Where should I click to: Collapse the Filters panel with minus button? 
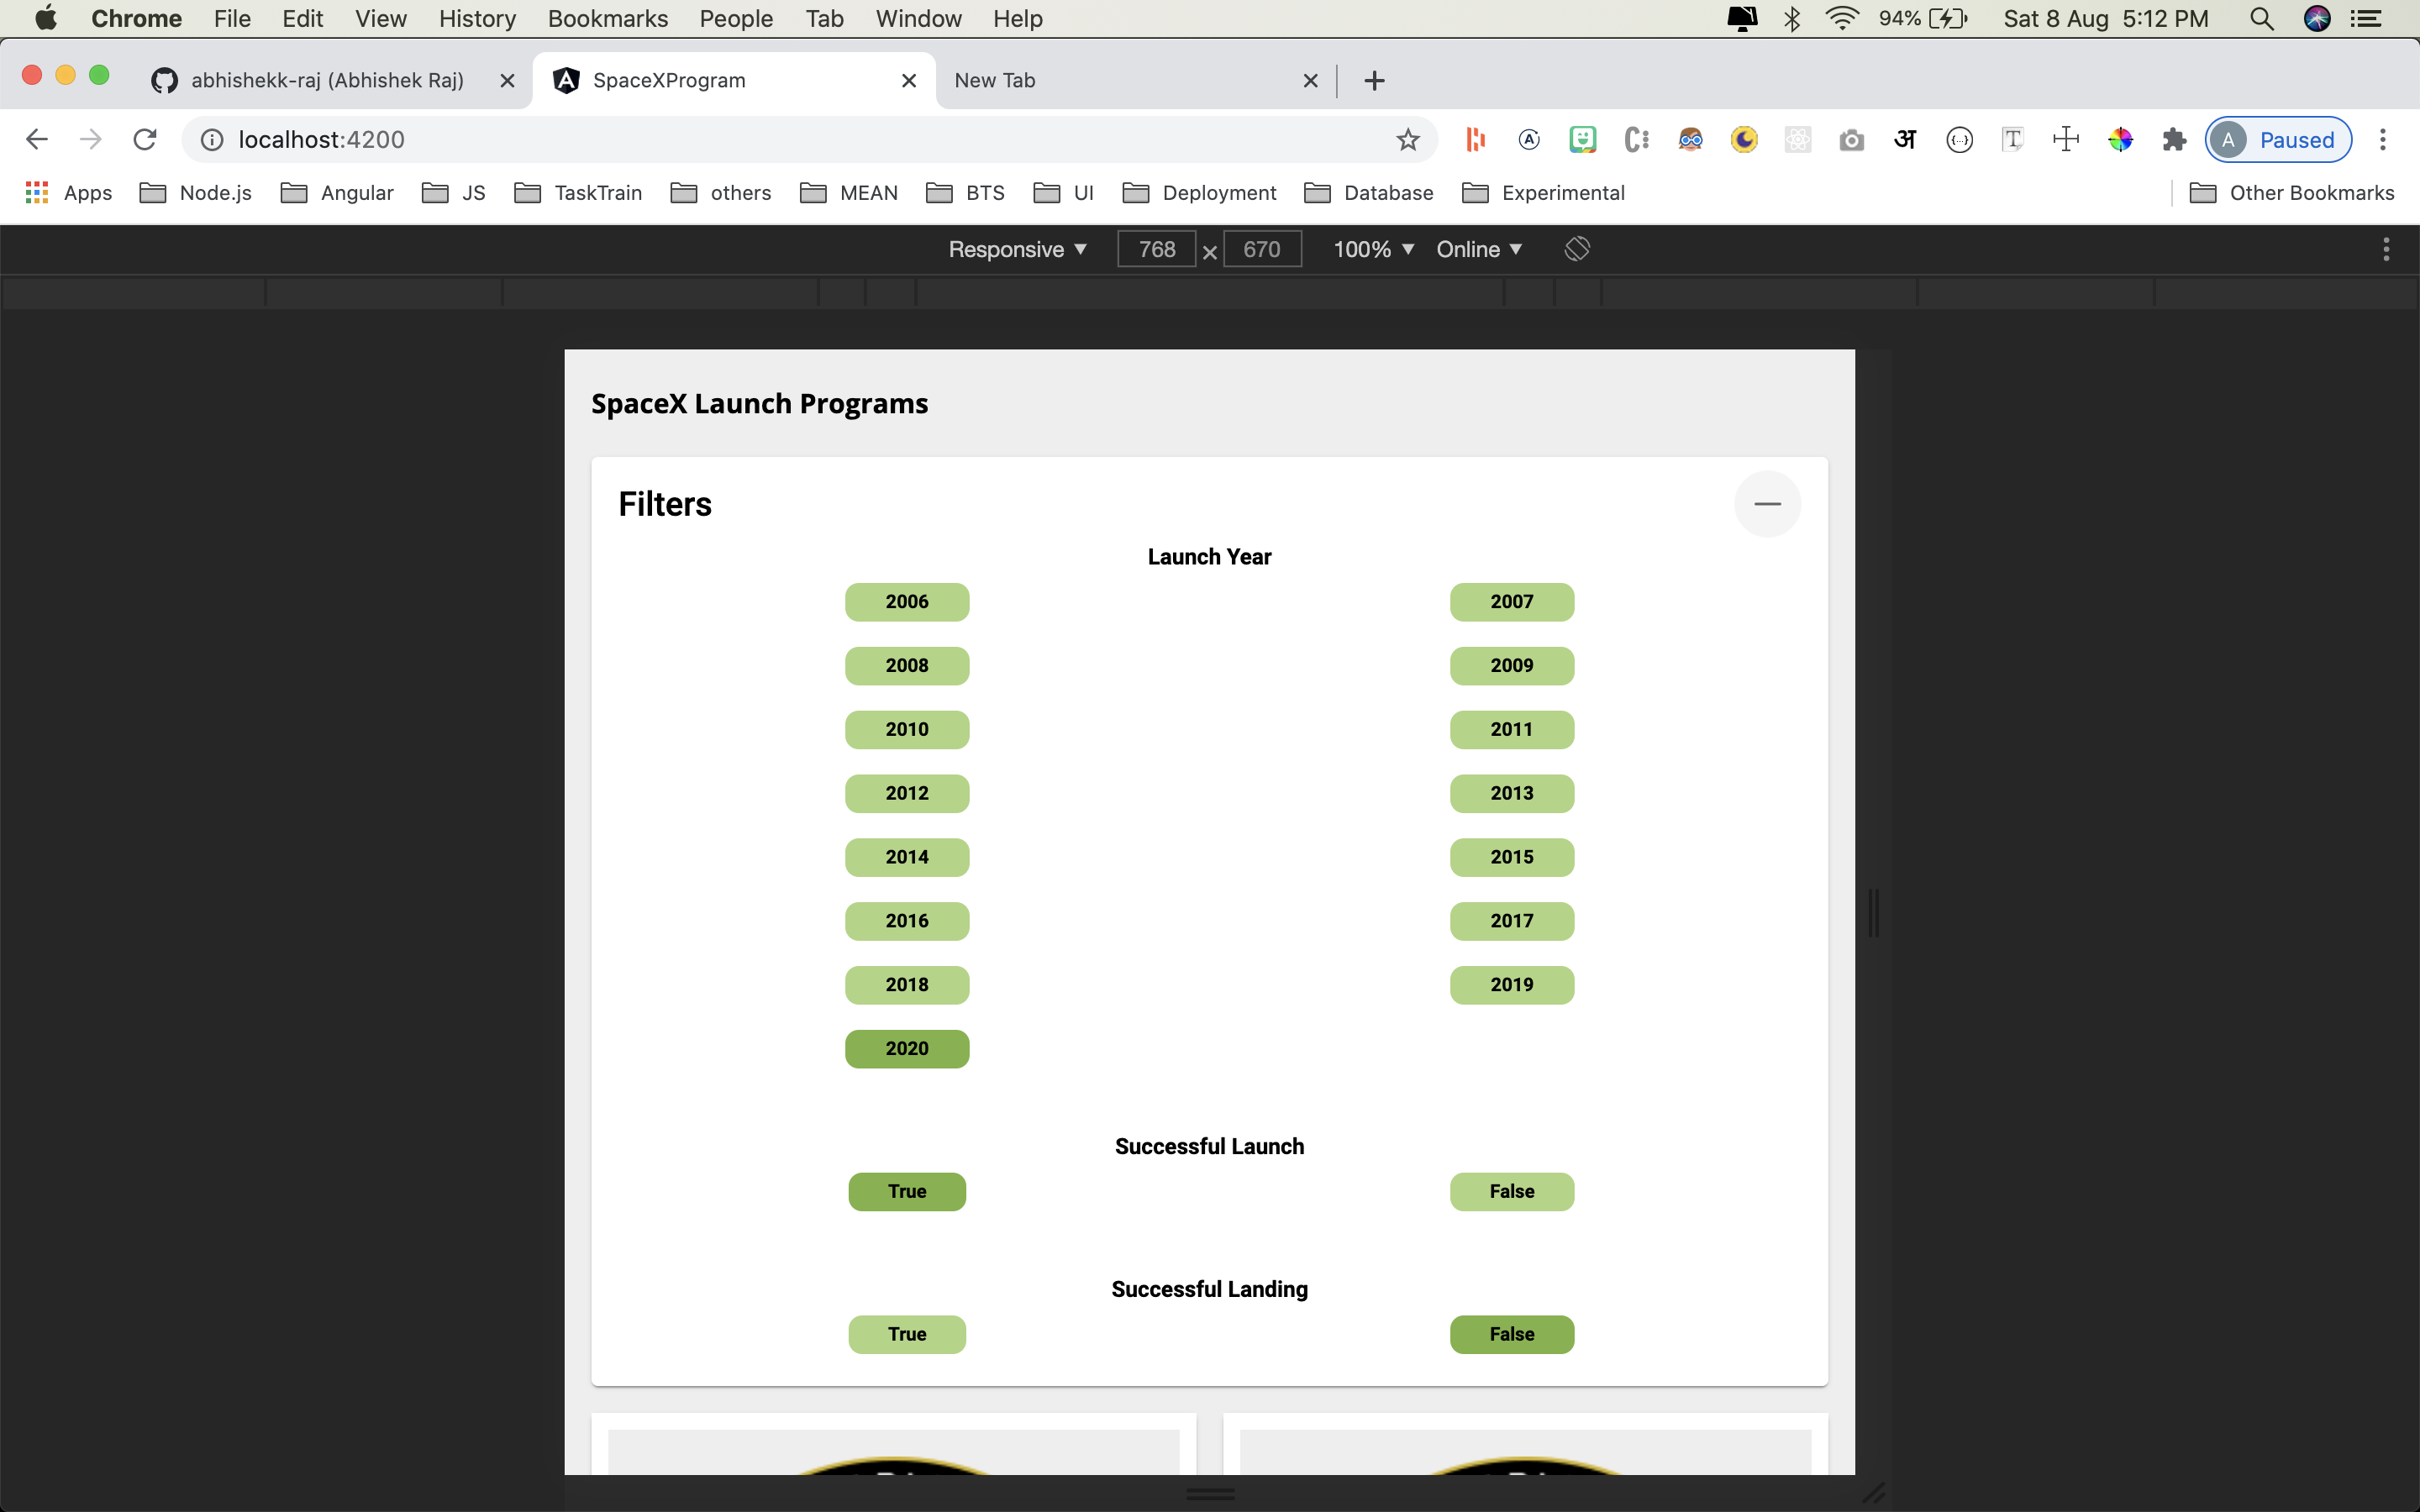[x=1767, y=504]
